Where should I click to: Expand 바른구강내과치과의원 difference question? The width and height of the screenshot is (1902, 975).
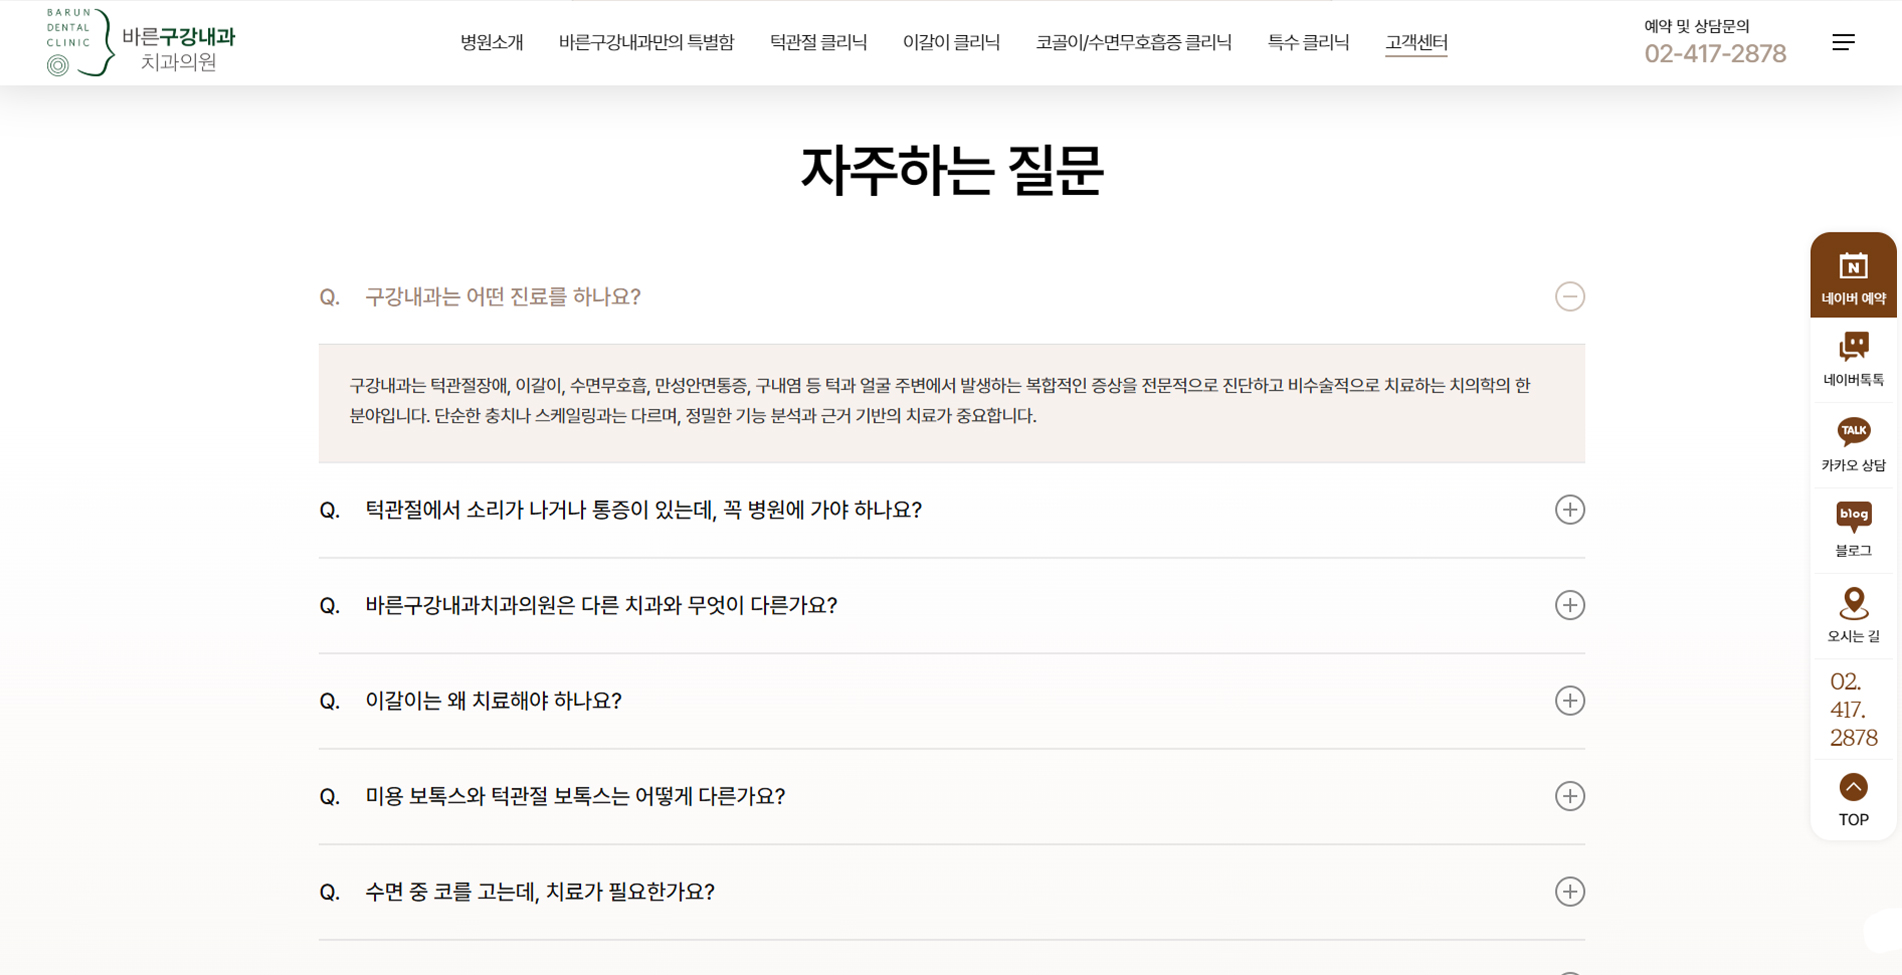coord(1568,605)
